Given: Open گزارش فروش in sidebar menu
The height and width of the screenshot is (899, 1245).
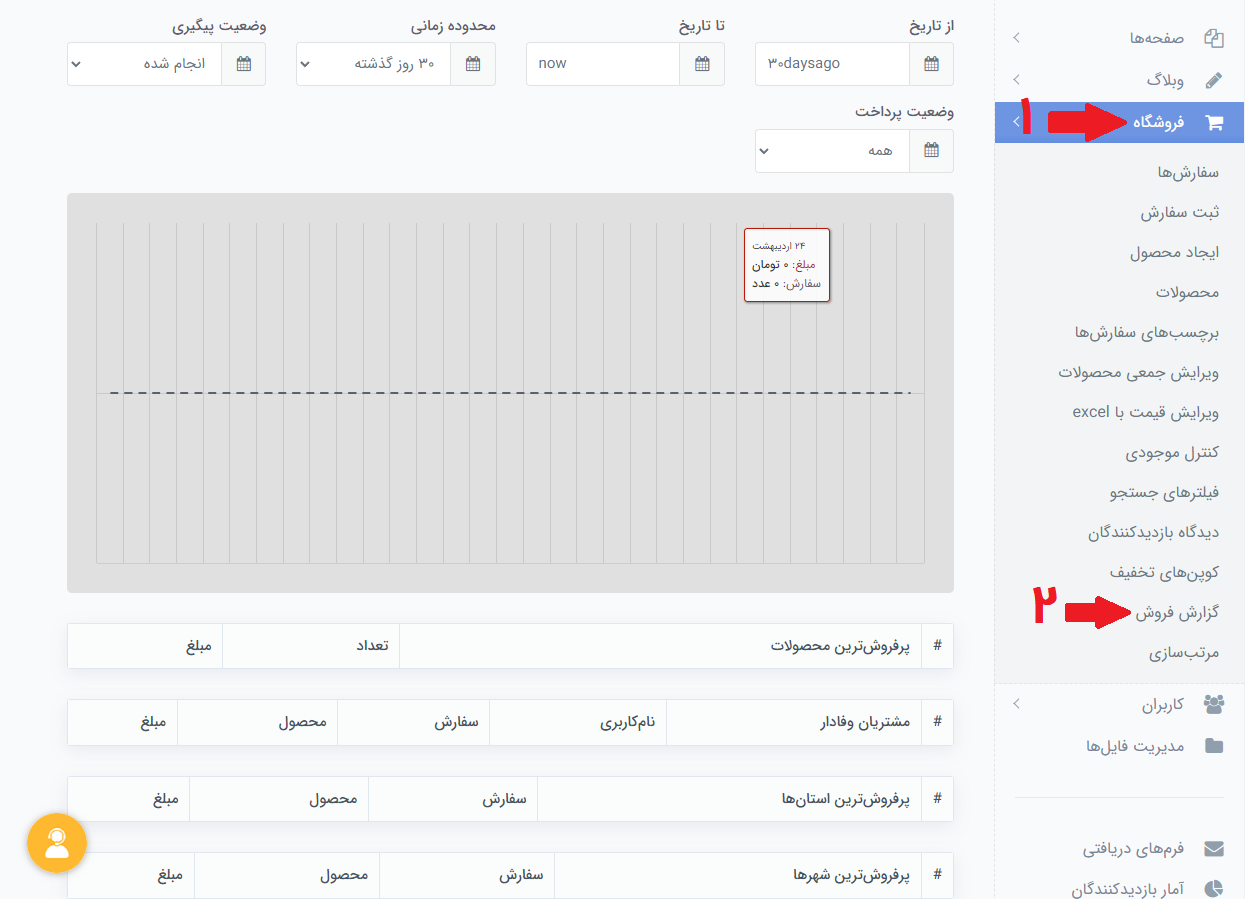Looking at the screenshot, I should [1176, 612].
